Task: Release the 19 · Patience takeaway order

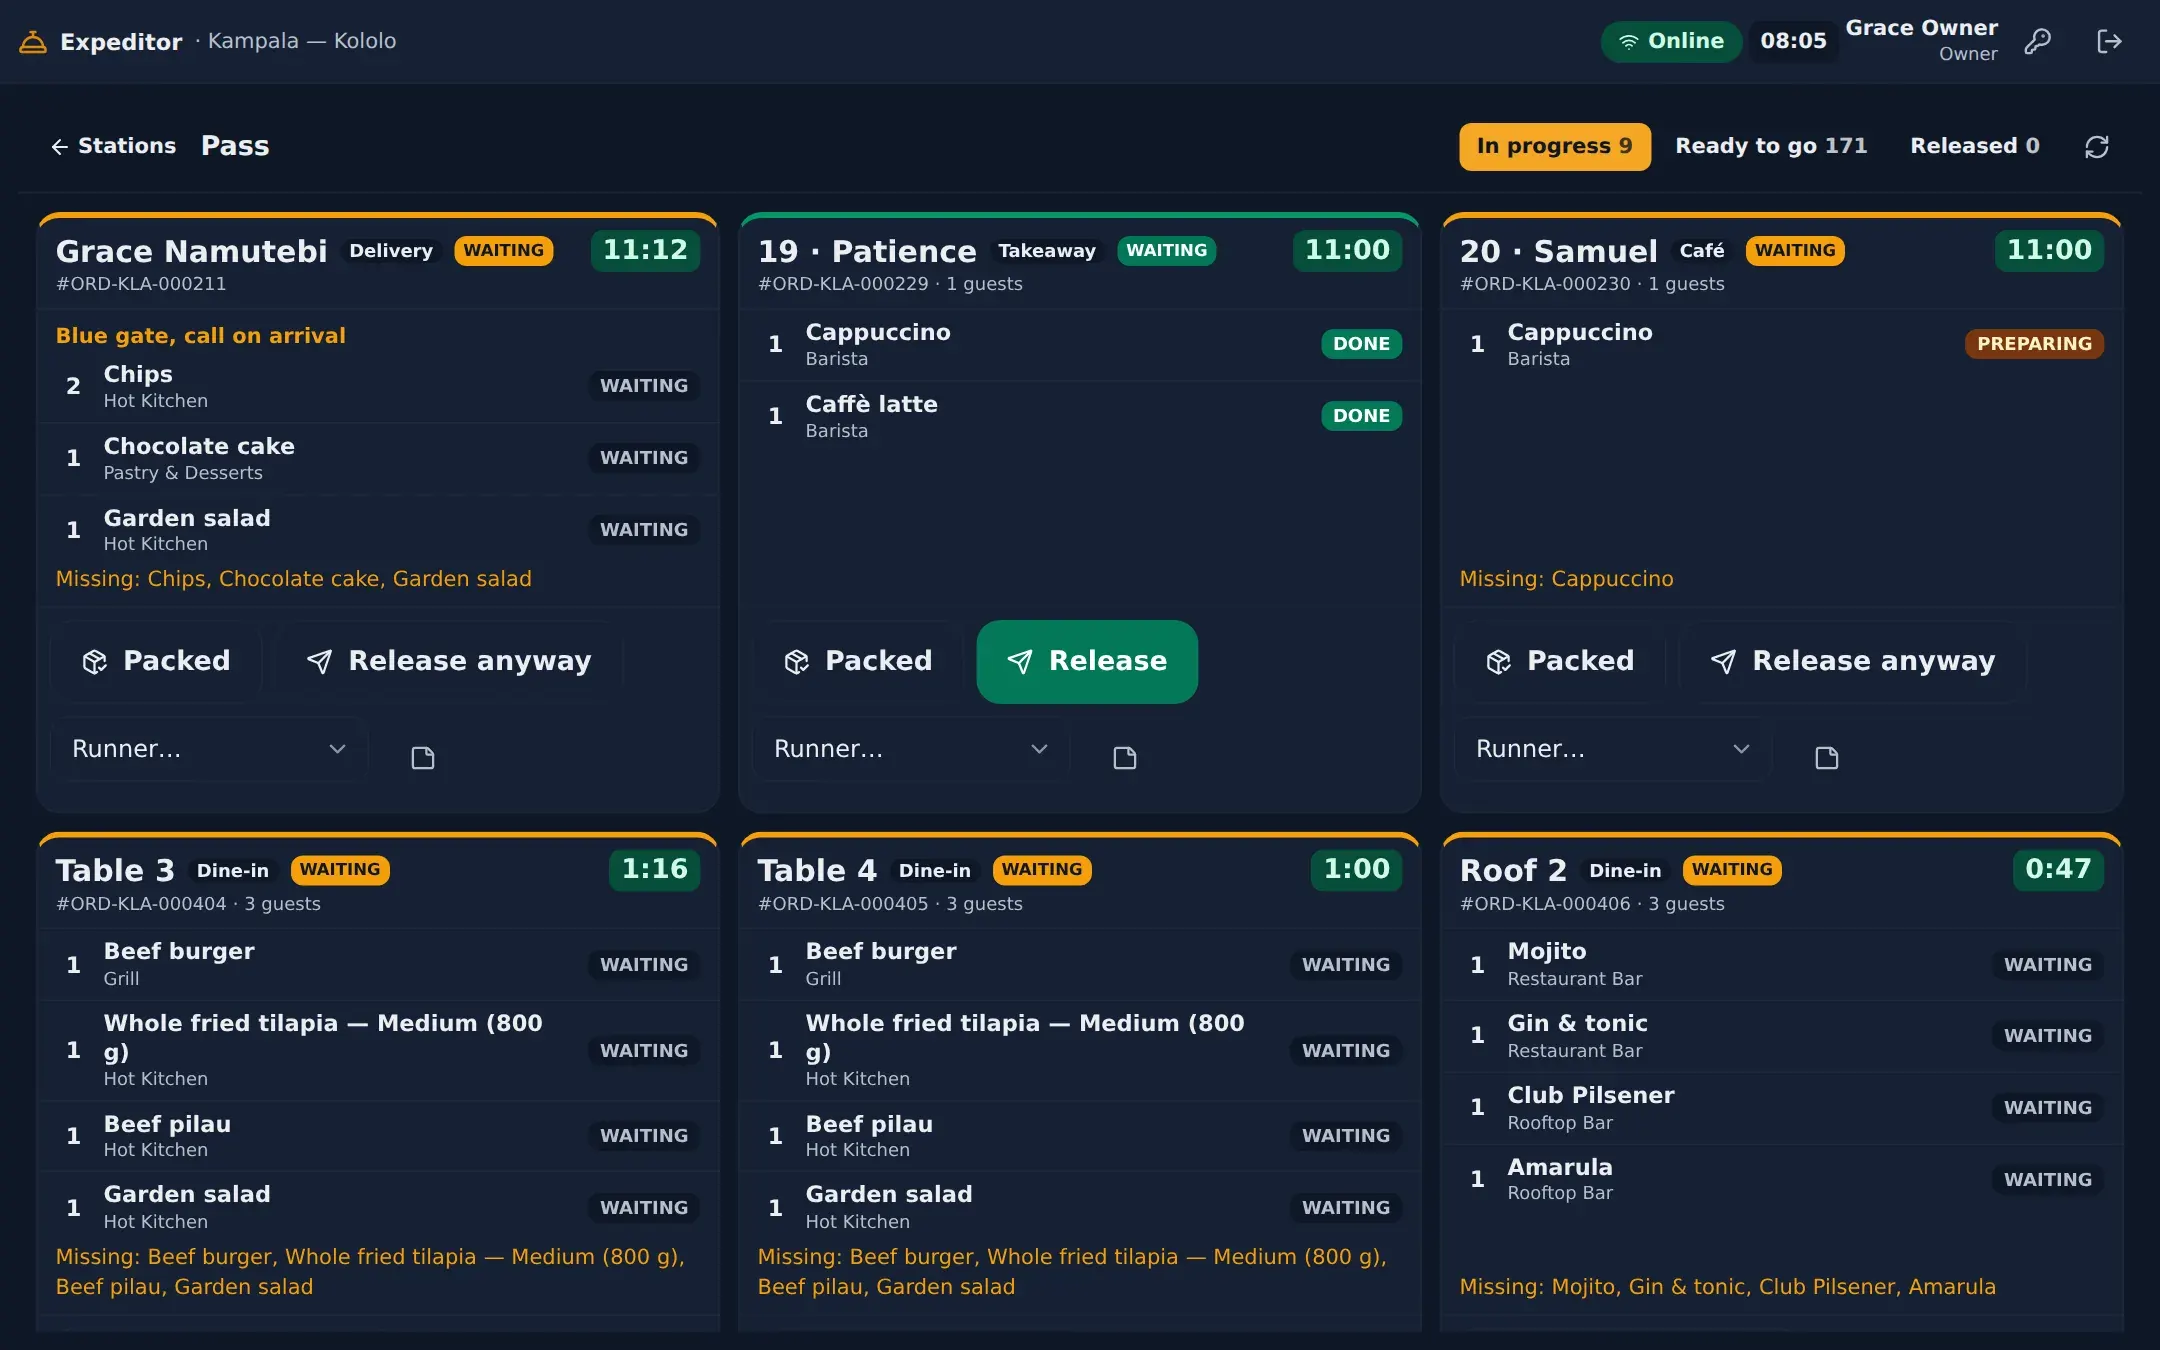Action: coord(1087,661)
